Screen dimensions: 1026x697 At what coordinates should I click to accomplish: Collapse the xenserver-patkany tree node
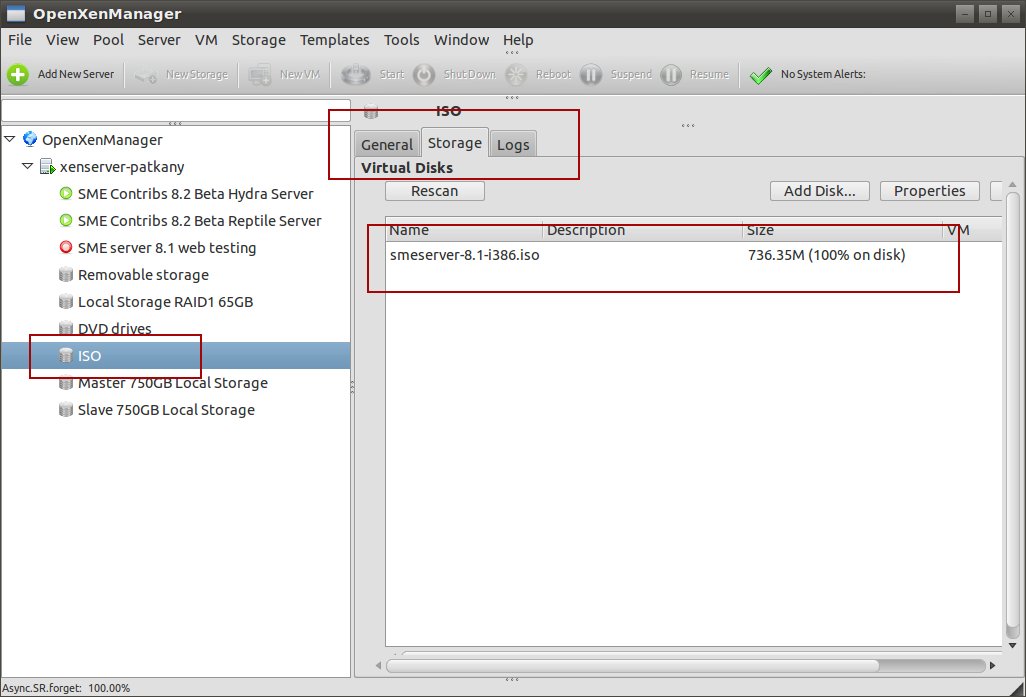point(27,166)
